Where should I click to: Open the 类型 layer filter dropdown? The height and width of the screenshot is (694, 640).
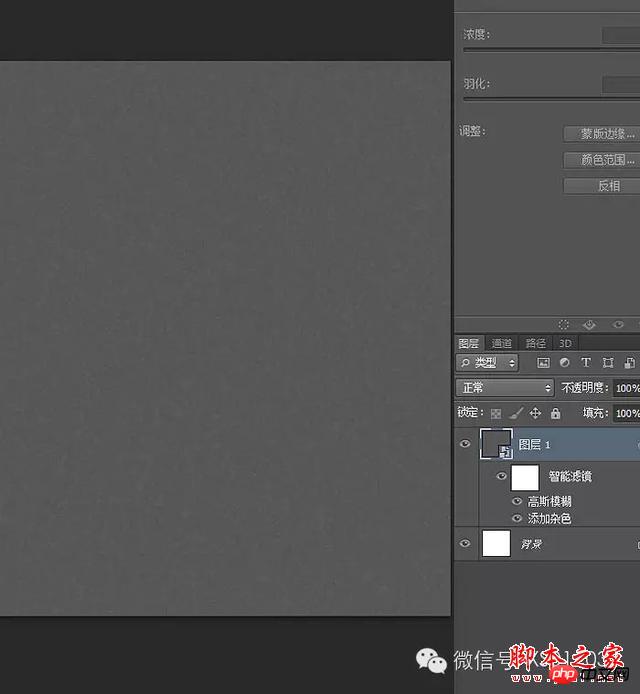pyautogui.click(x=487, y=363)
